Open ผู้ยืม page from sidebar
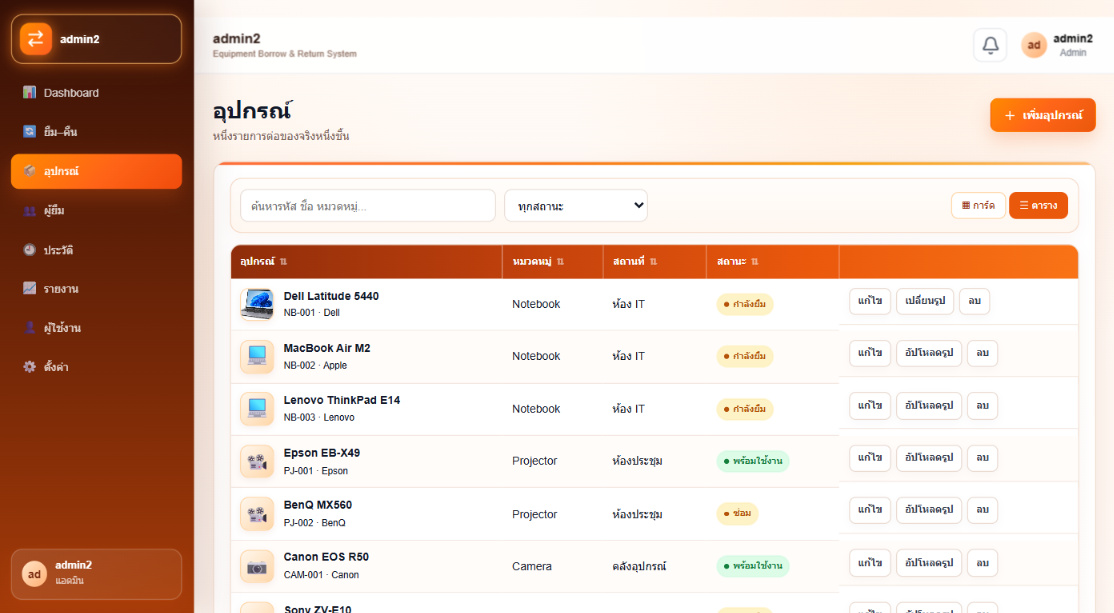The height and width of the screenshot is (613, 1114). [97, 210]
